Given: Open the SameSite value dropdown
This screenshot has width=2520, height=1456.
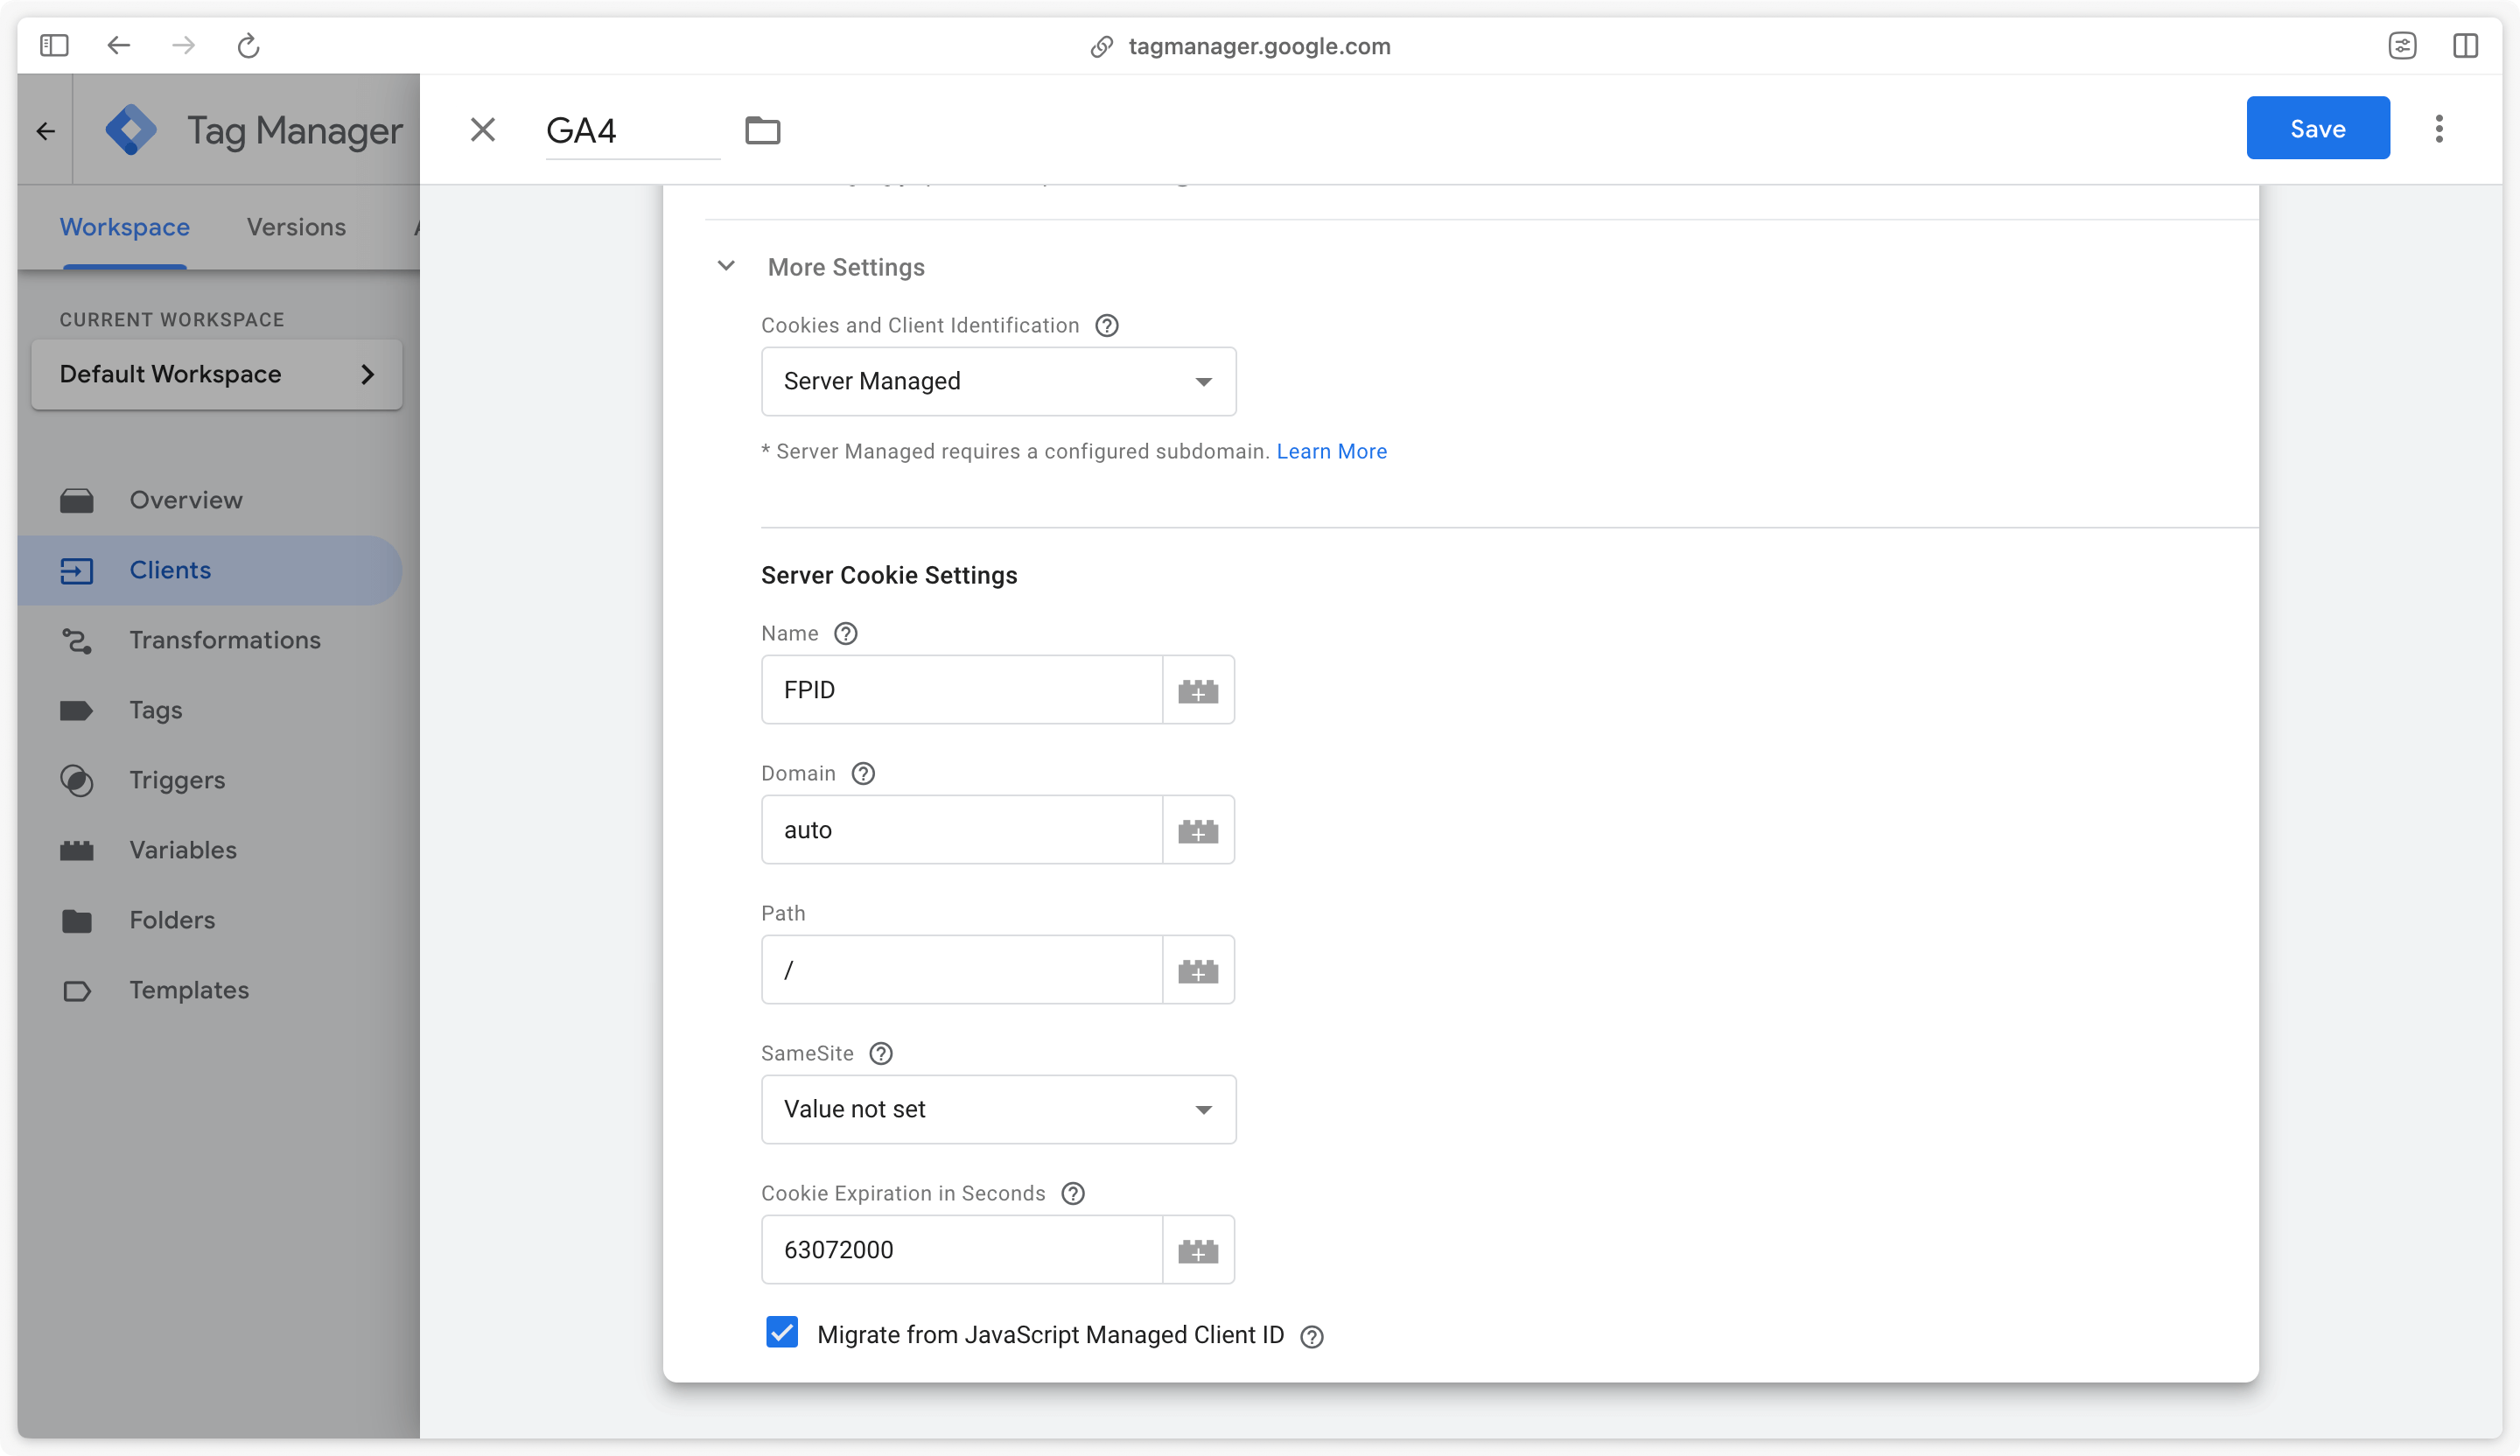Looking at the screenshot, I should pos(998,1109).
